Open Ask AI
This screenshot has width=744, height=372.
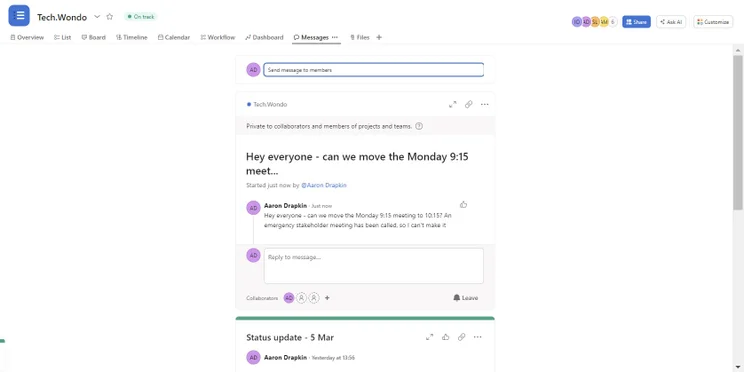point(671,22)
